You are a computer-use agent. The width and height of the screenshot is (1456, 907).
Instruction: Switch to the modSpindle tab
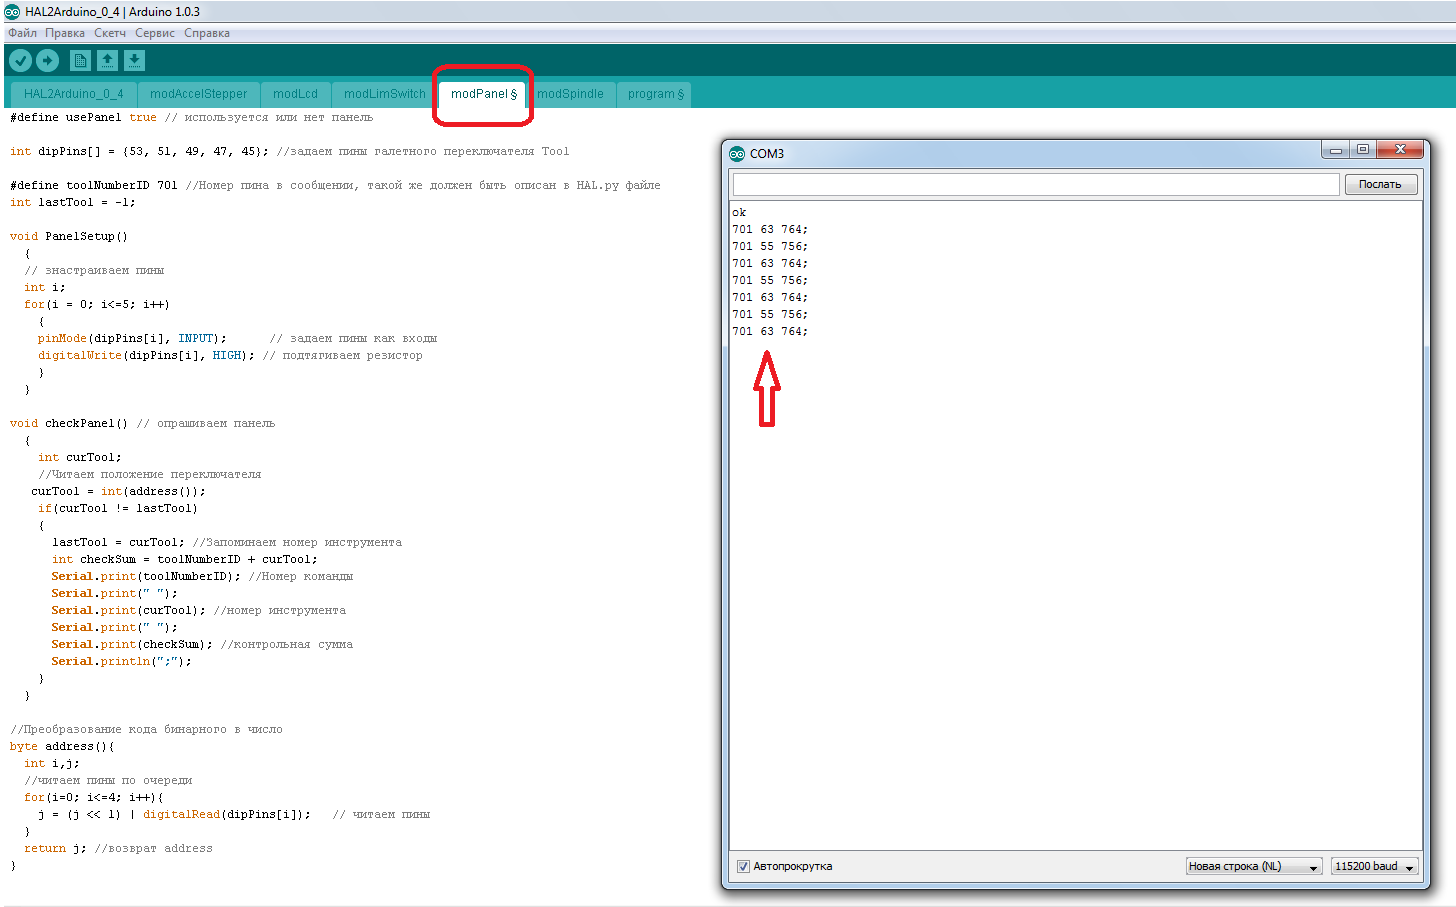tap(571, 94)
